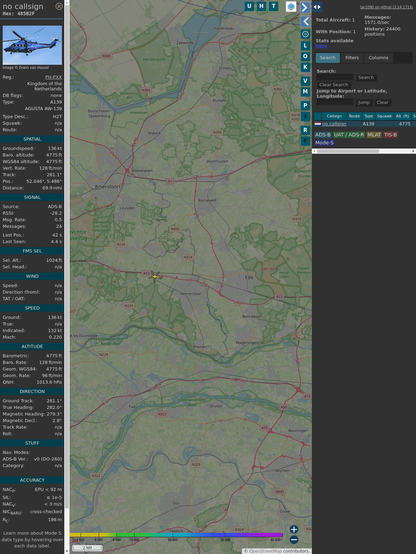Screen dimensions: 416x554
Task: Close the selected aircraft info panel
Action: pos(59,6)
